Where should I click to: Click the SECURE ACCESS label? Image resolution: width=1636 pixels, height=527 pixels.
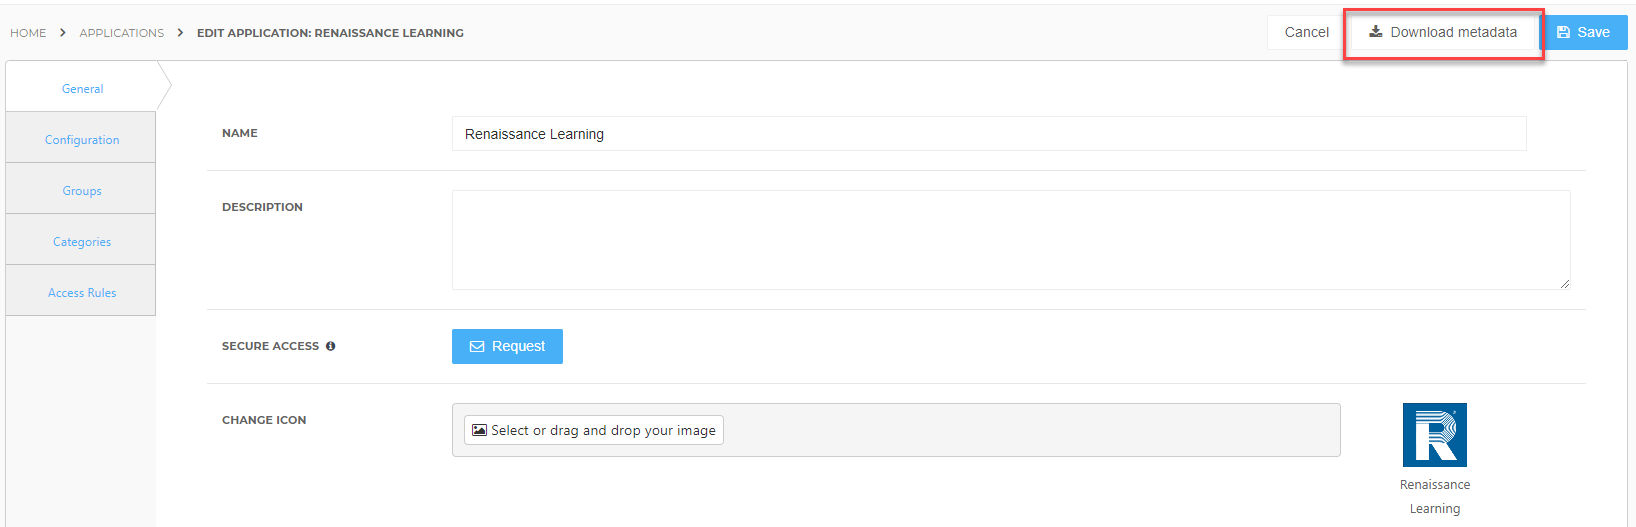point(270,346)
